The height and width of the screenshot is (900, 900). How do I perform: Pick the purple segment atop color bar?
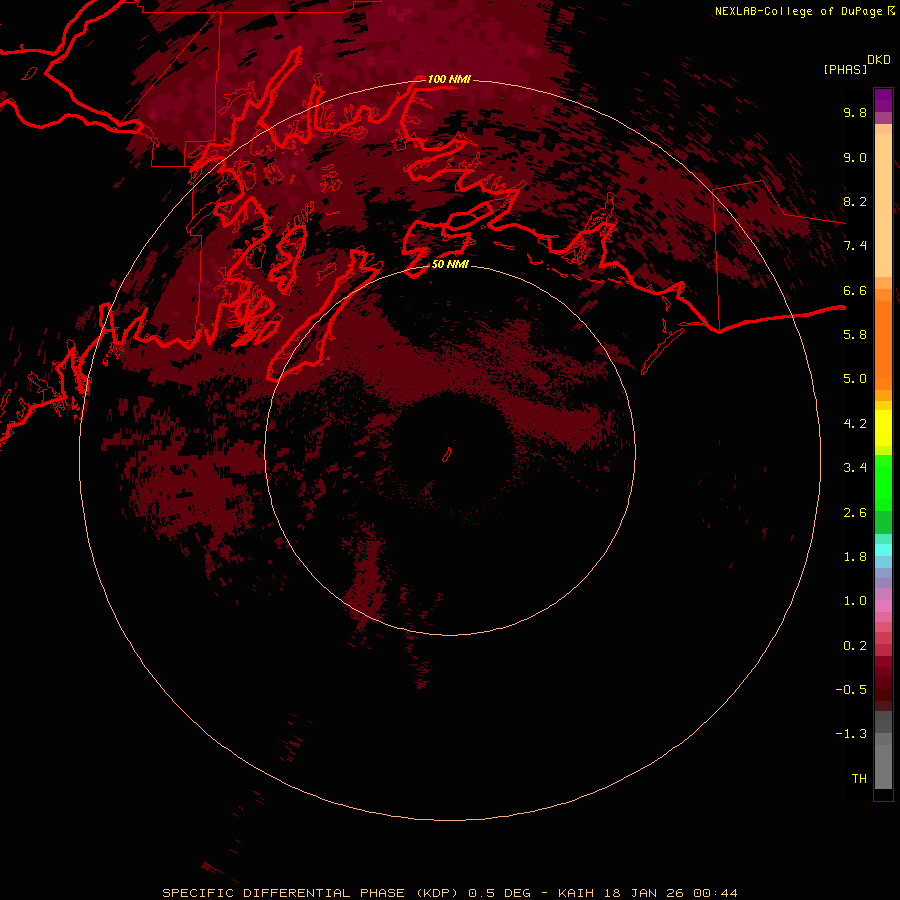pyautogui.click(x=883, y=100)
